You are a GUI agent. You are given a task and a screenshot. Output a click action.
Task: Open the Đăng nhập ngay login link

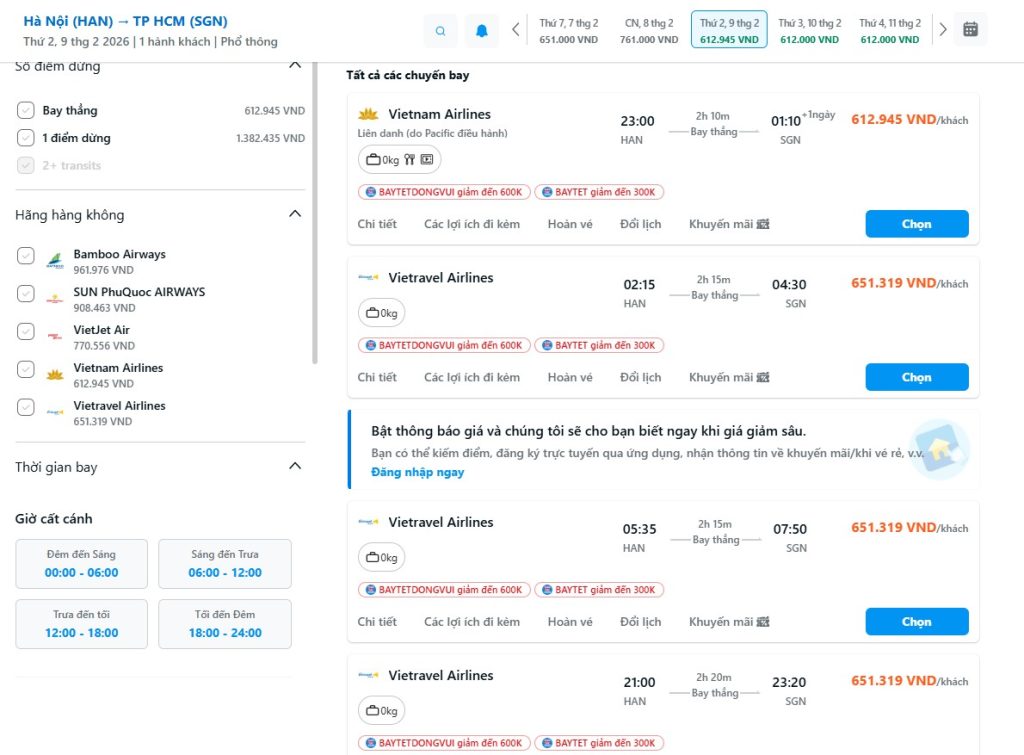click(x=417, y=472)
